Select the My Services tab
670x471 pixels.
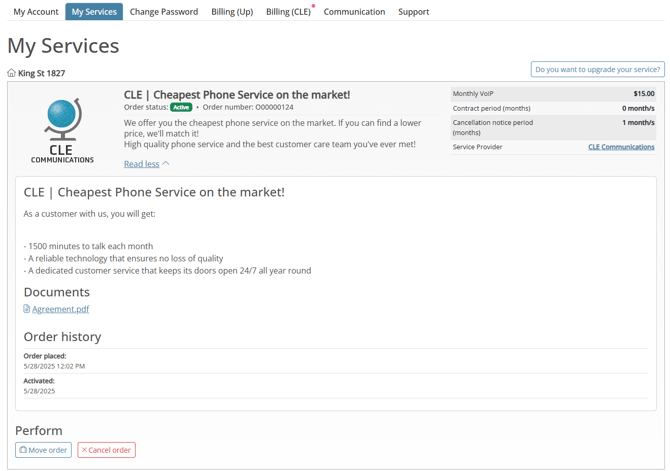point(94,12)
